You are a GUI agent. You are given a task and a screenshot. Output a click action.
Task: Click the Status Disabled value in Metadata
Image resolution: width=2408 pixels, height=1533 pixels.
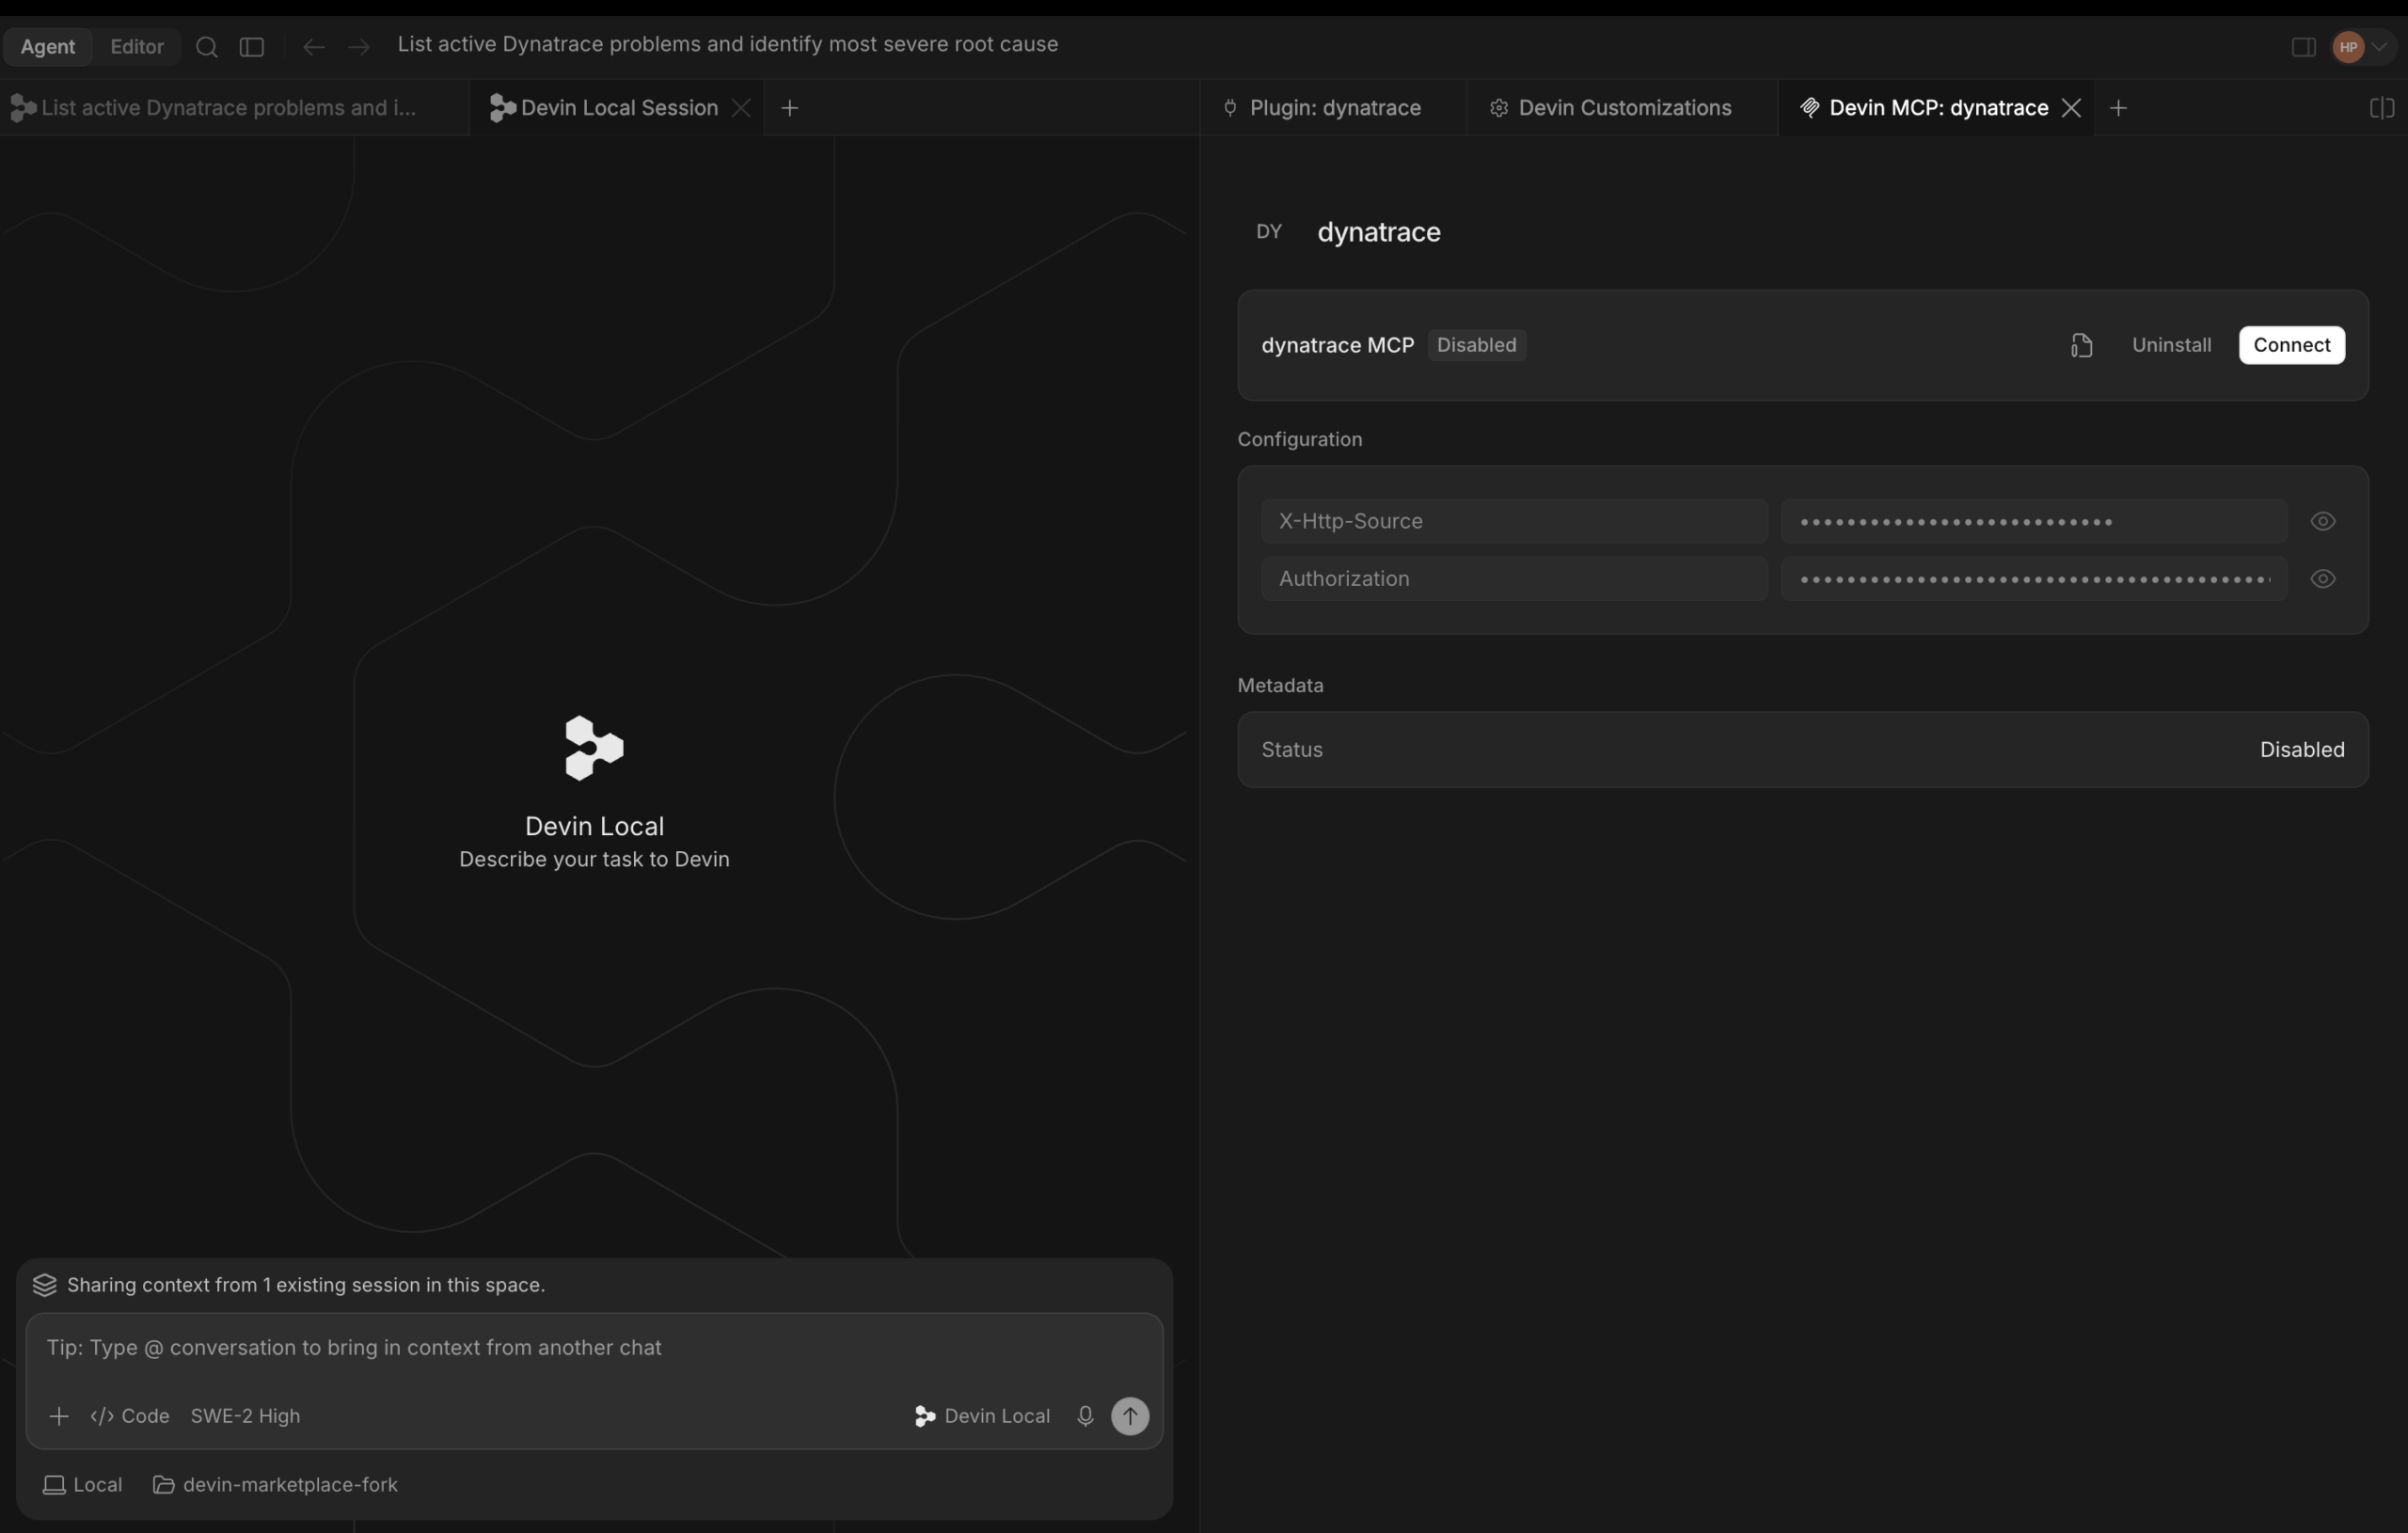pos(2301,750)
